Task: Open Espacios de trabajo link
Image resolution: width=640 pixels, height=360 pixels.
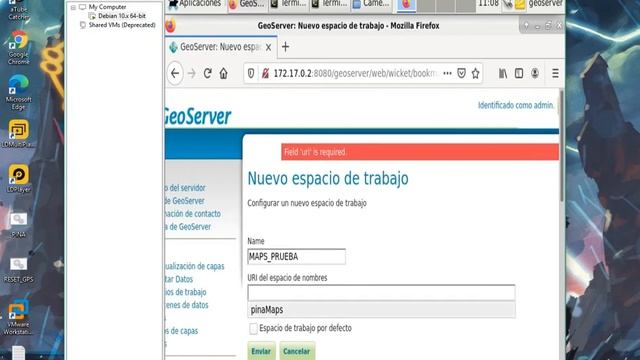Action: (186, 292)
